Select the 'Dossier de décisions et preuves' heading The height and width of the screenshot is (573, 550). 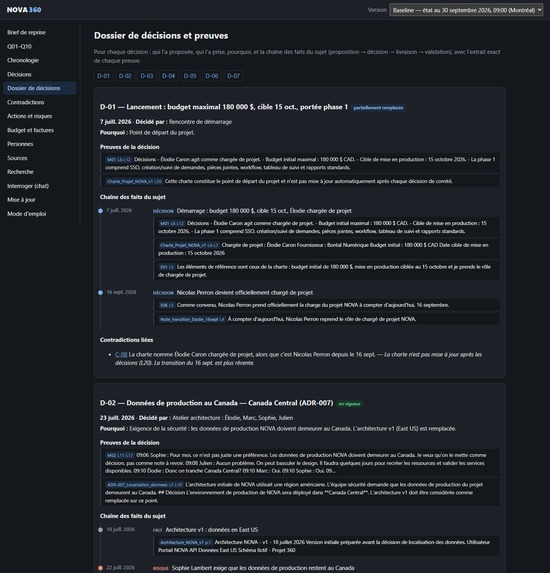coord(161,35)
